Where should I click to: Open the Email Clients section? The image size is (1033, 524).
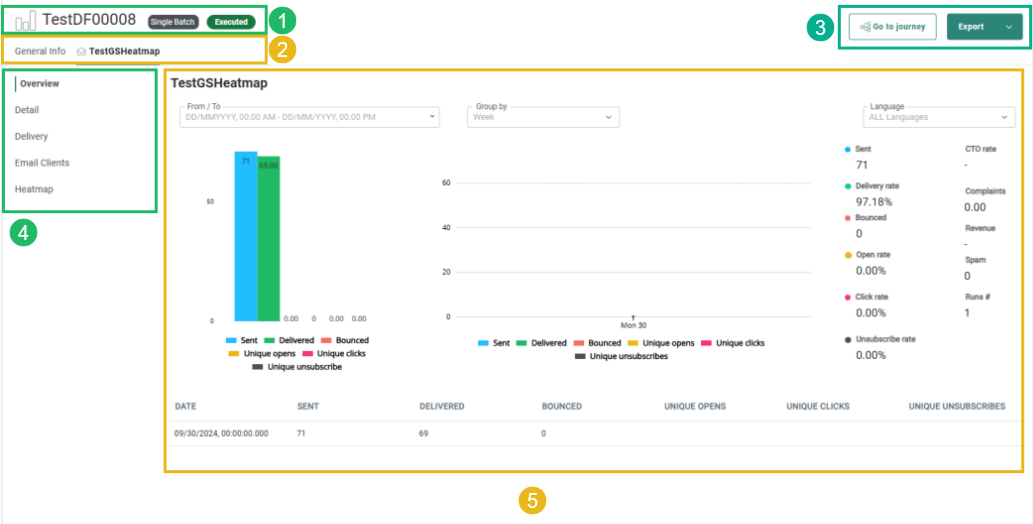[x=42, y=162]
